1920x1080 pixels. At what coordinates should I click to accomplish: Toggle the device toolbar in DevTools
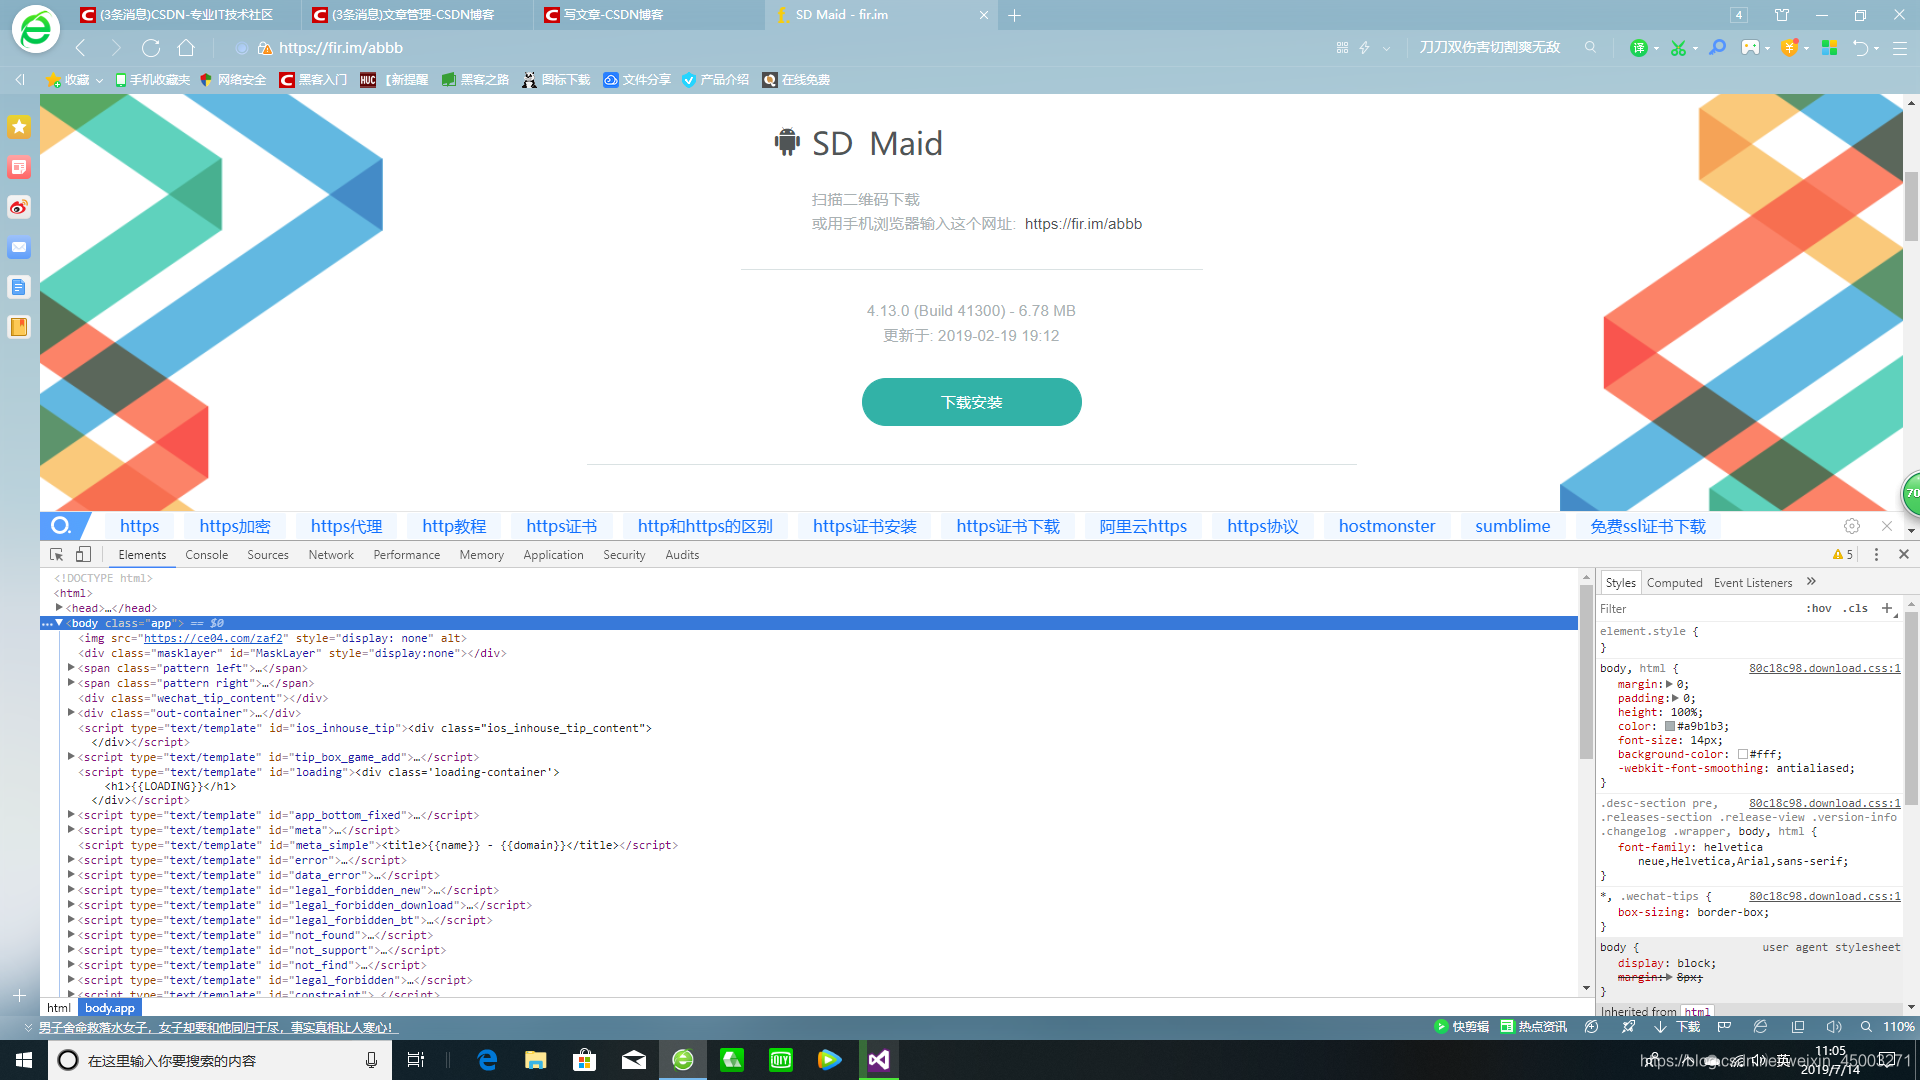(x=83, y=554)
